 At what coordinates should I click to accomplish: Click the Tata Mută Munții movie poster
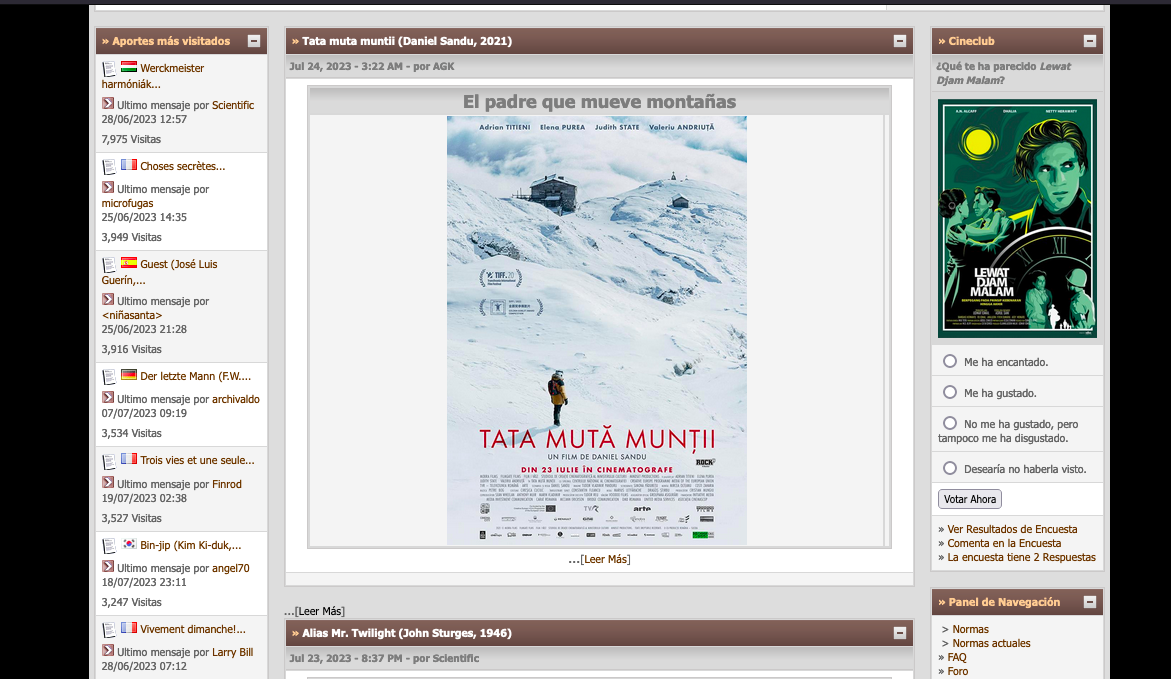(597, 330)
